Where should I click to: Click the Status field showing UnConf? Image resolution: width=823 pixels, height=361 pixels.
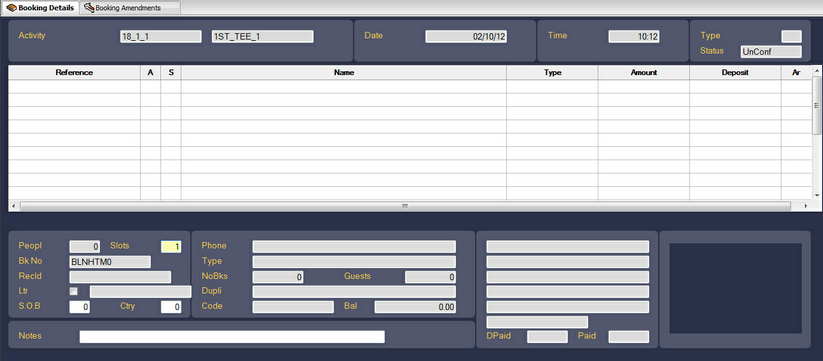pyautogui.click(x=771, y=51)
